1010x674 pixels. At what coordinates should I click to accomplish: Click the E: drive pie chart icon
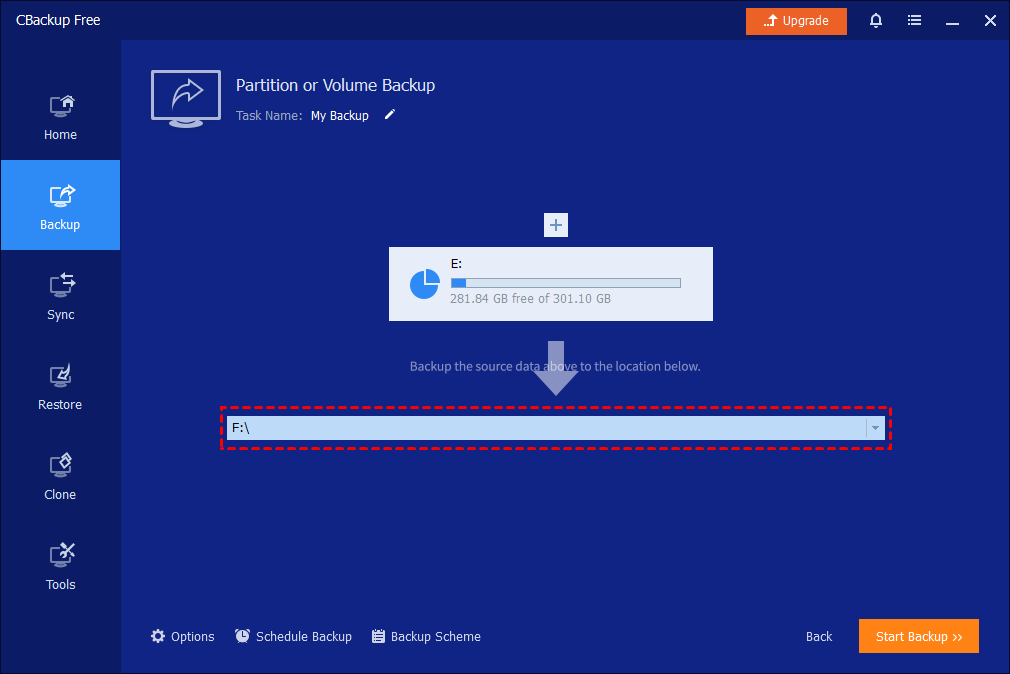(x=425, y=284)
